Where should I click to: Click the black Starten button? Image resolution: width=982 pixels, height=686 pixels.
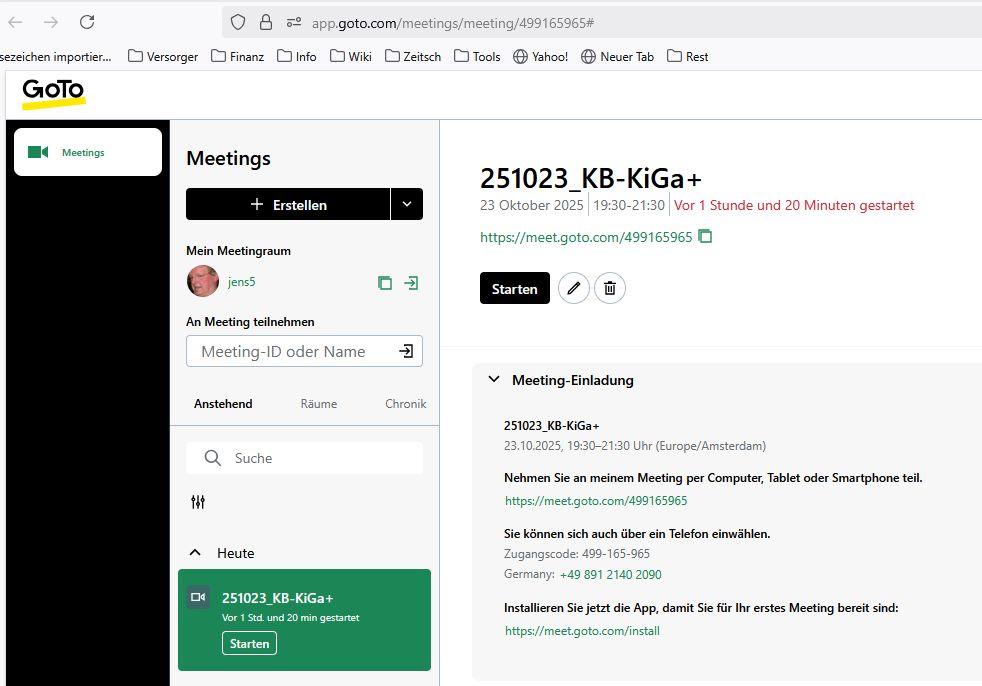pyautogui.click(x=514, y=288)
